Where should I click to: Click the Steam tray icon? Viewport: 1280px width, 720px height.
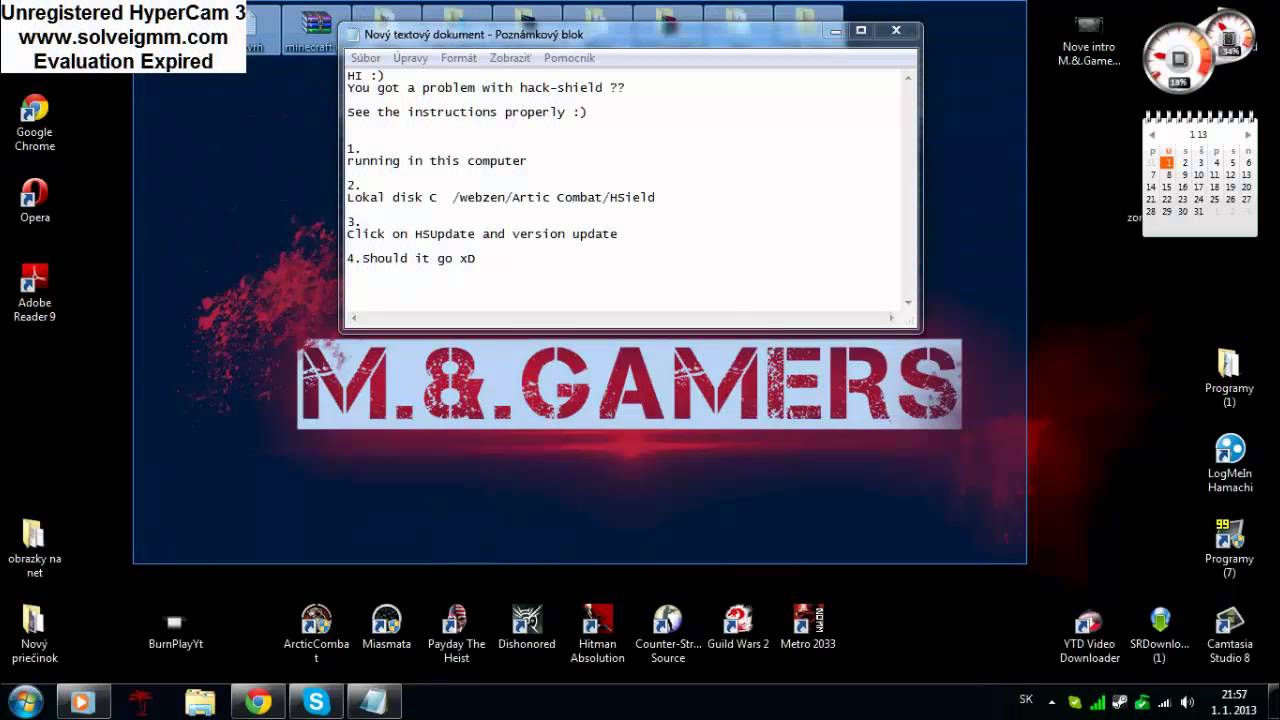tap(1120, 703)
